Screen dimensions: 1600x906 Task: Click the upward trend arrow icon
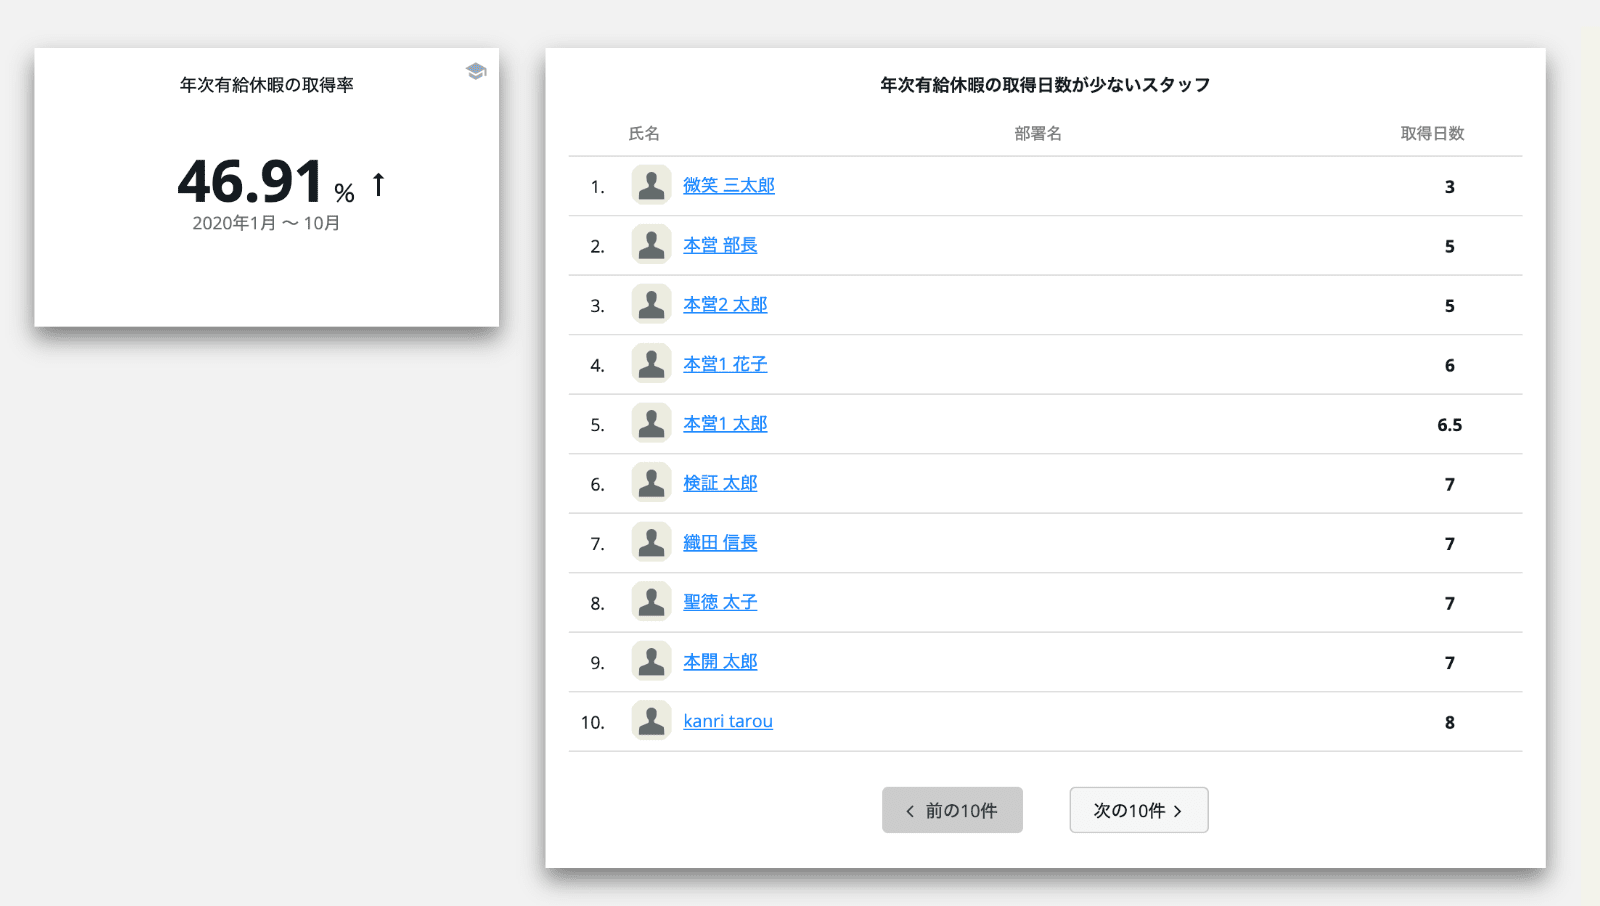tap(378, 184)
